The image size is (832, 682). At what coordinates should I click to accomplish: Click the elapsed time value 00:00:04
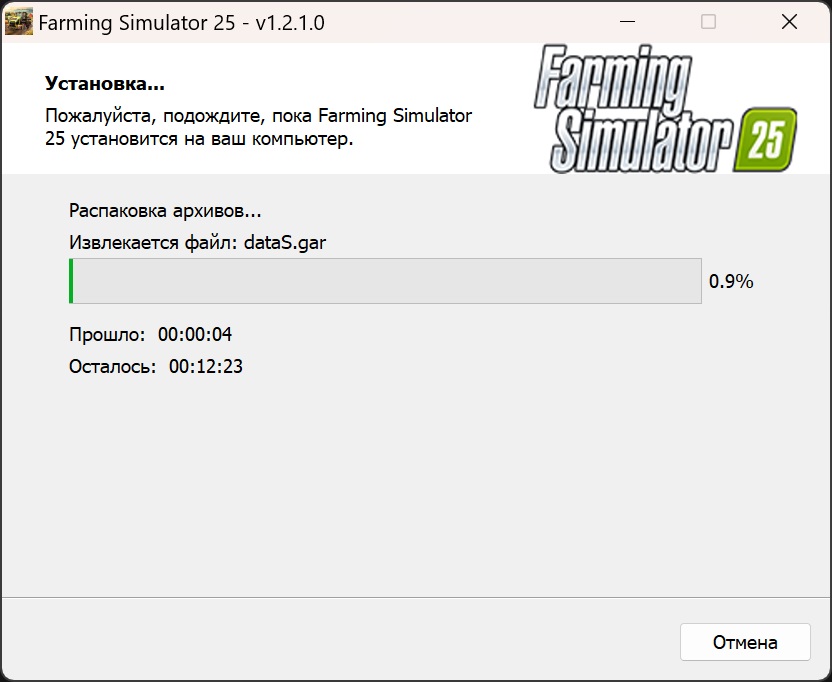[195, 334]
